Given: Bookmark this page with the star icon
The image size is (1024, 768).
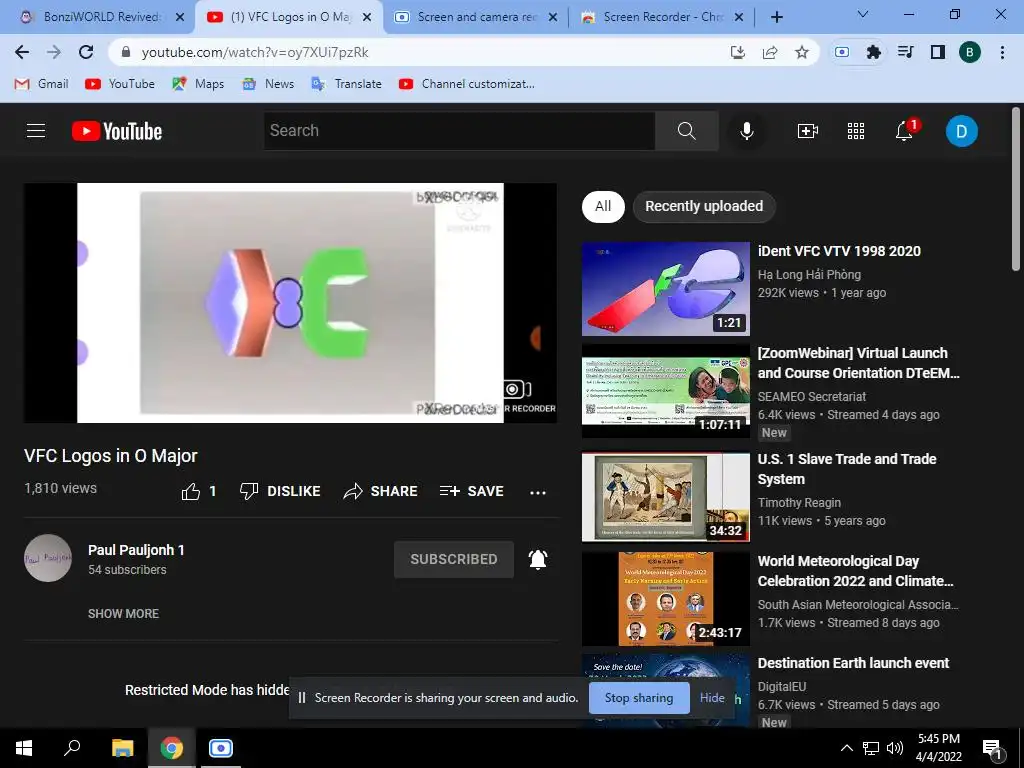Looking at the screenshot, I should pyautogui.click(x=801, y=52).
